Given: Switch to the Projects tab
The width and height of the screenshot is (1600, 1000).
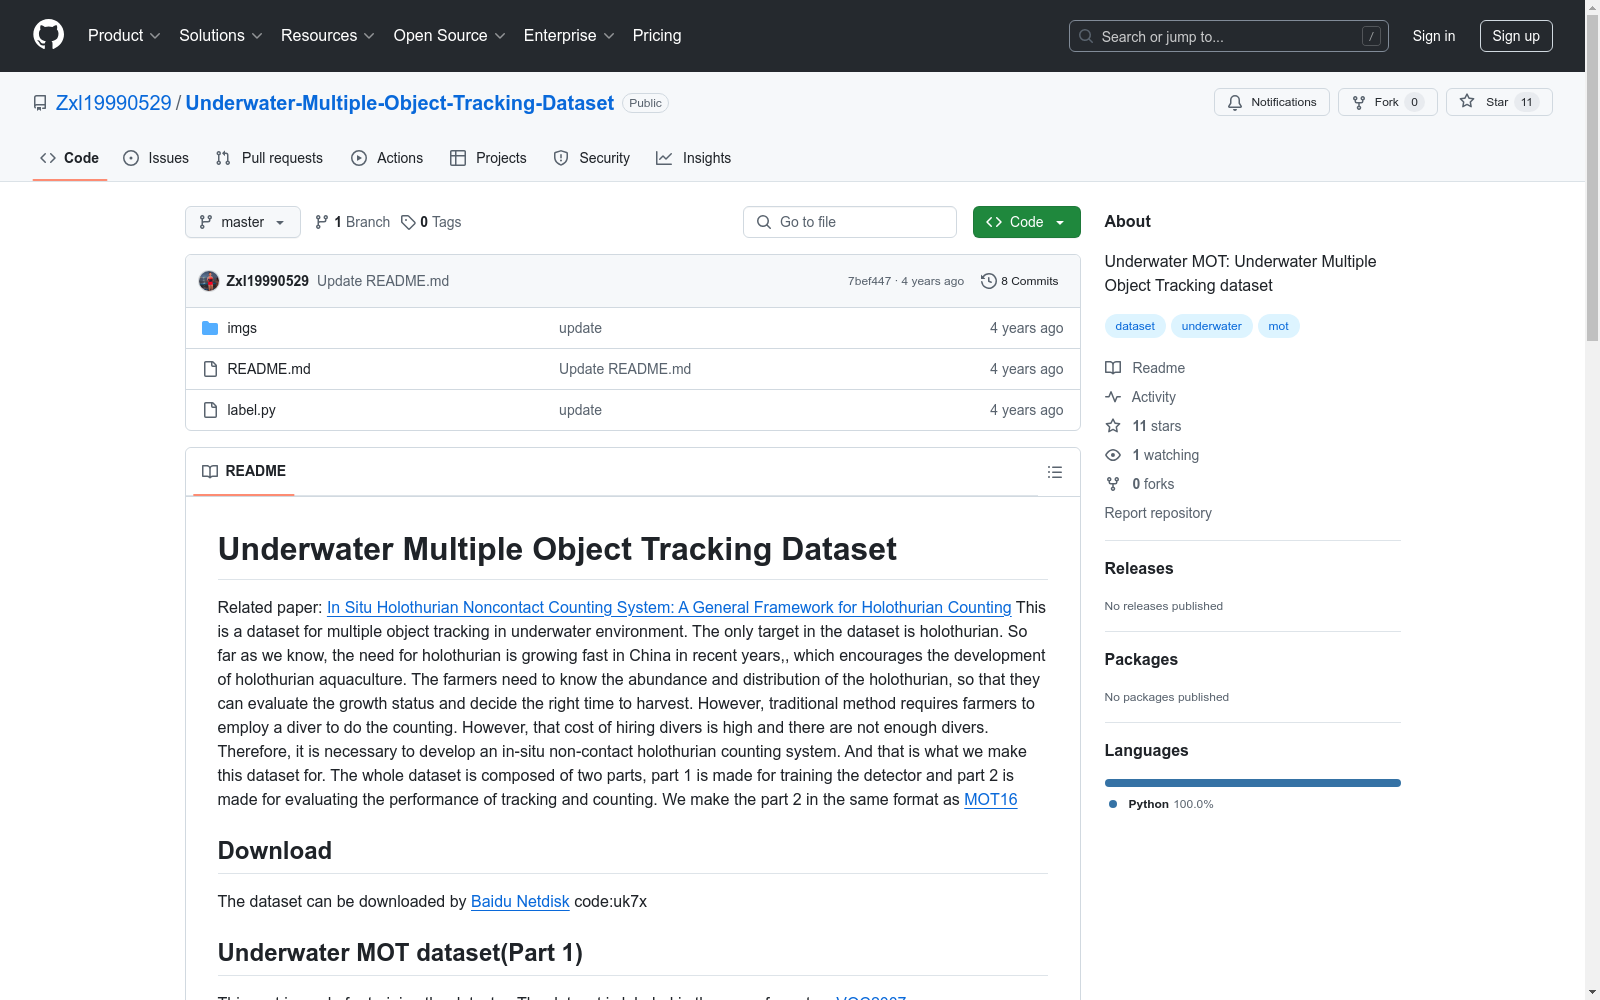Looking at the screenshot, I should [488, 158].
